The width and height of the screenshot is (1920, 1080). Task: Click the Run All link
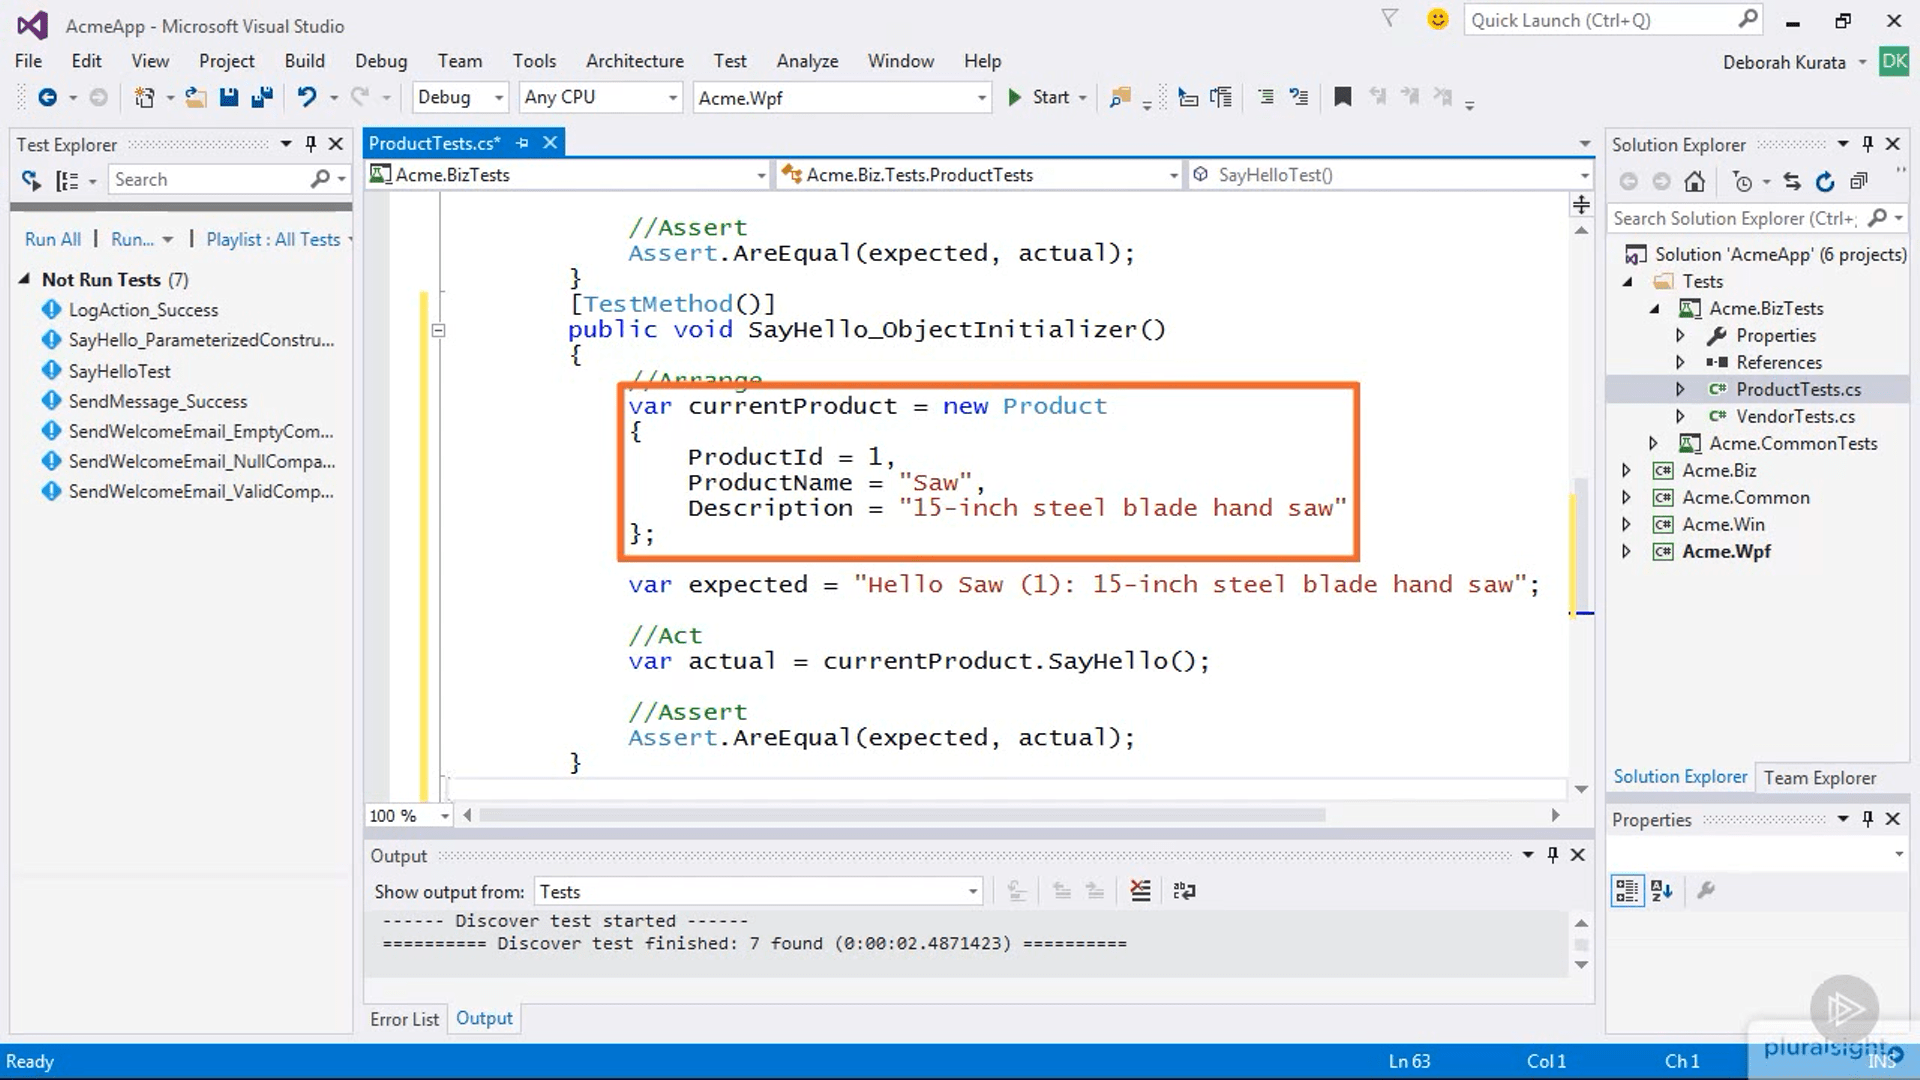[53, 239]
